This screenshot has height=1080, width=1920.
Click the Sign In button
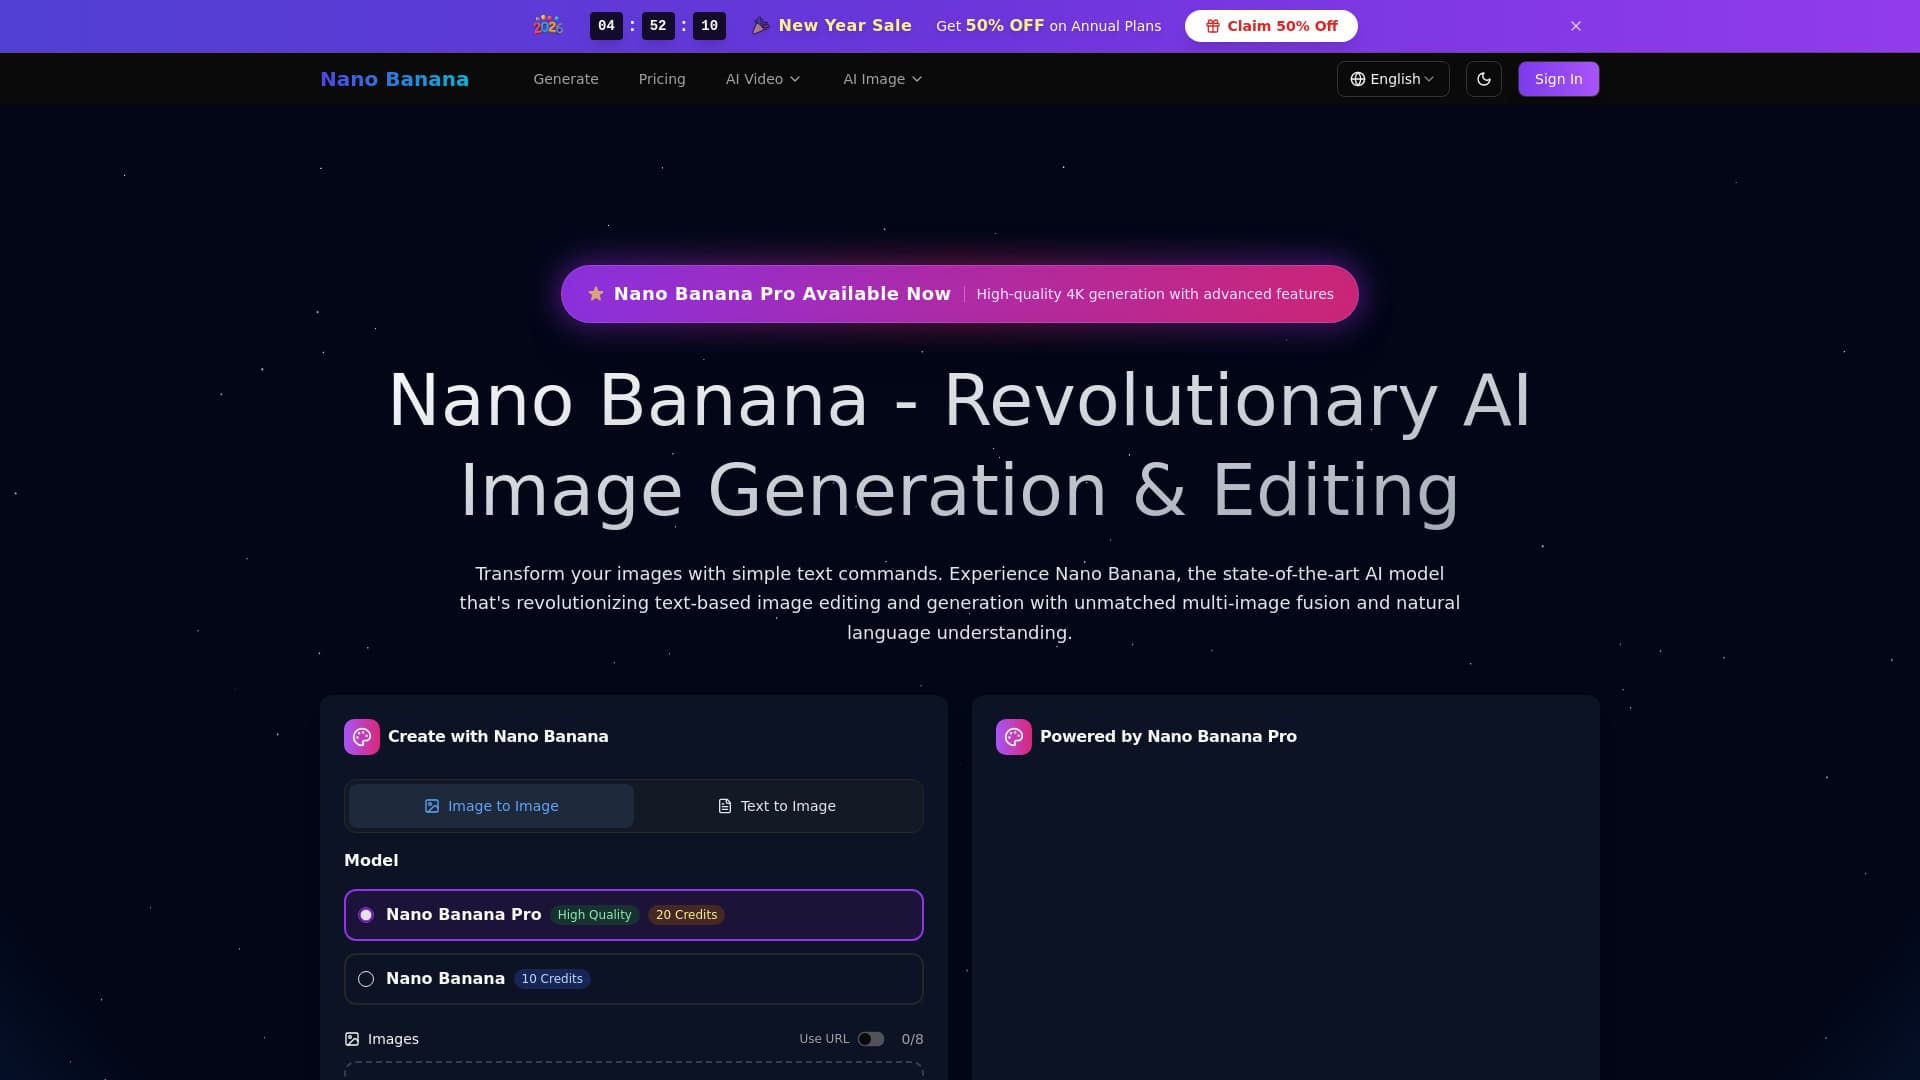[x=1558, y=78]
